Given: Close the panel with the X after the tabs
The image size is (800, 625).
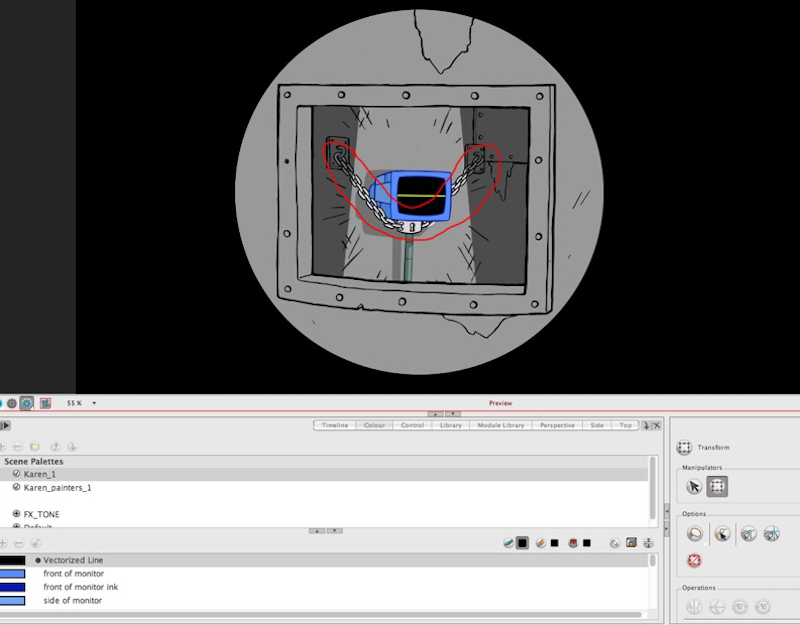Looking at the screenshot, I should pyautogui.click(x=657, y=425).
